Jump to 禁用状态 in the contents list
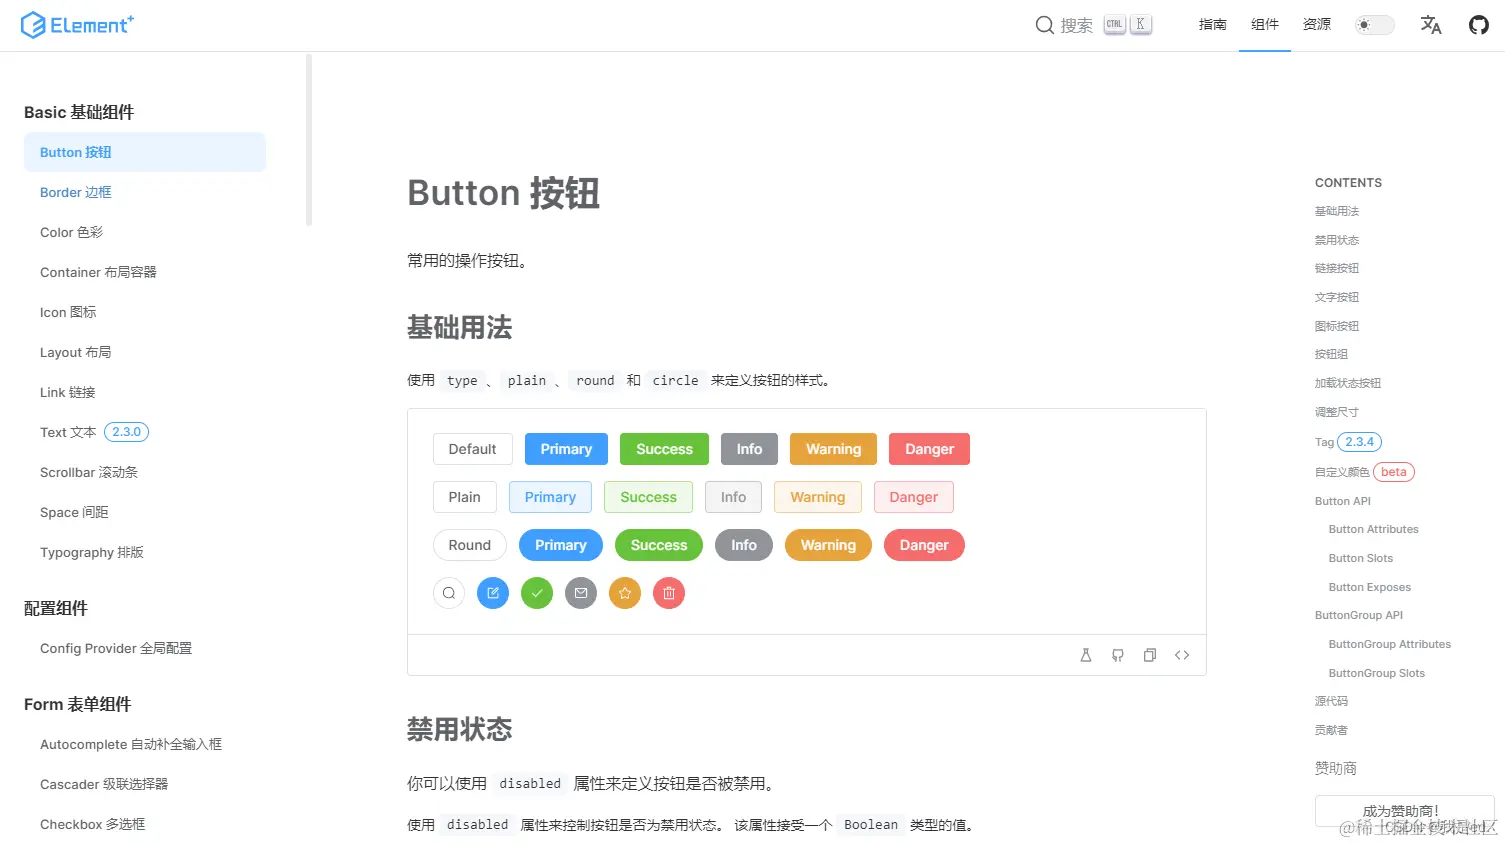The height and width of the screenshot is (844, 1505). click(1336, 240)
